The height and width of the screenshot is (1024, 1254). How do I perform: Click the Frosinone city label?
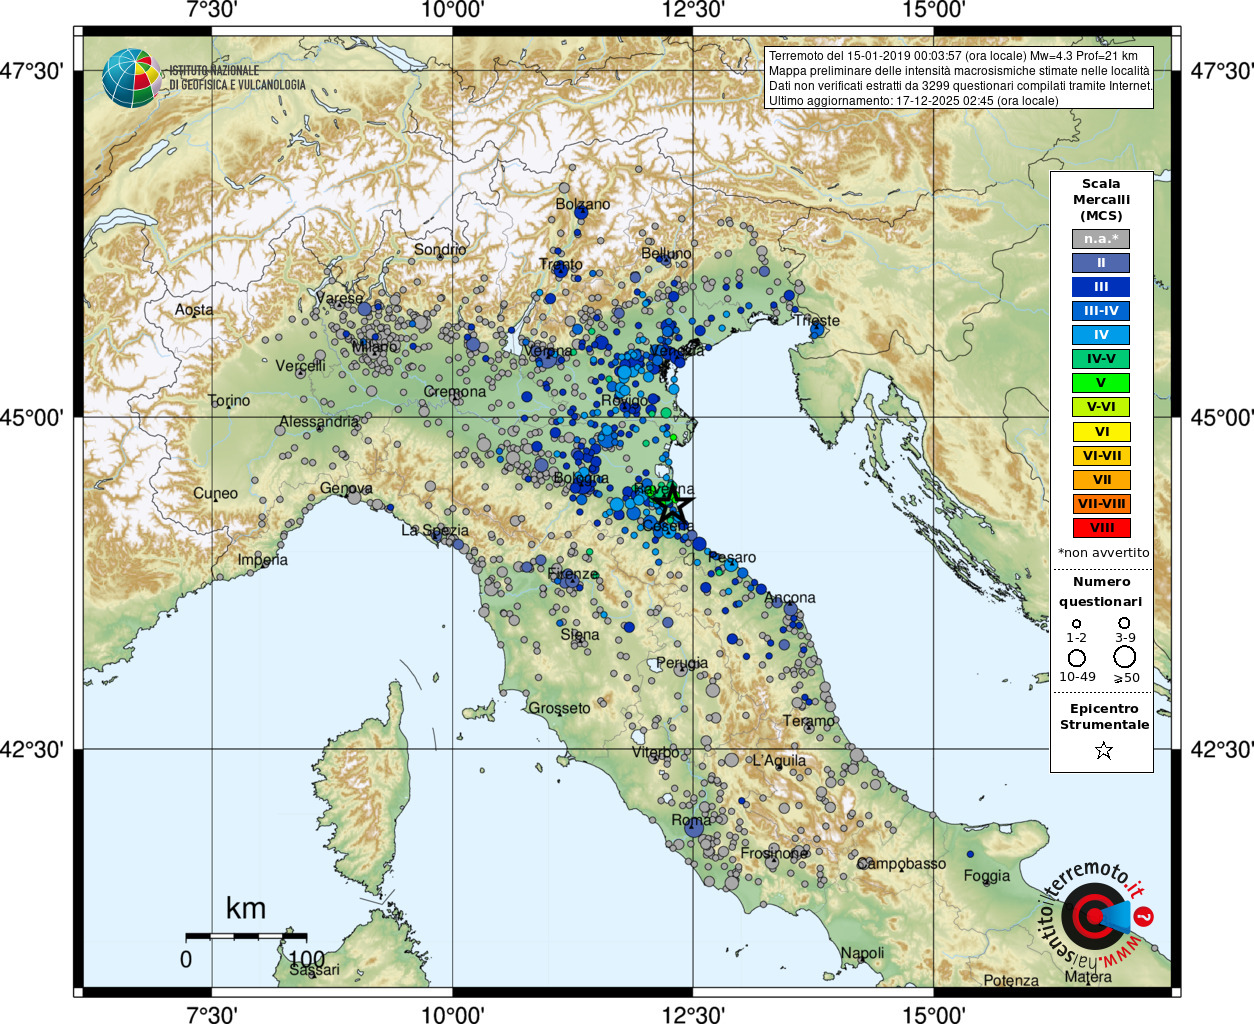774,853
